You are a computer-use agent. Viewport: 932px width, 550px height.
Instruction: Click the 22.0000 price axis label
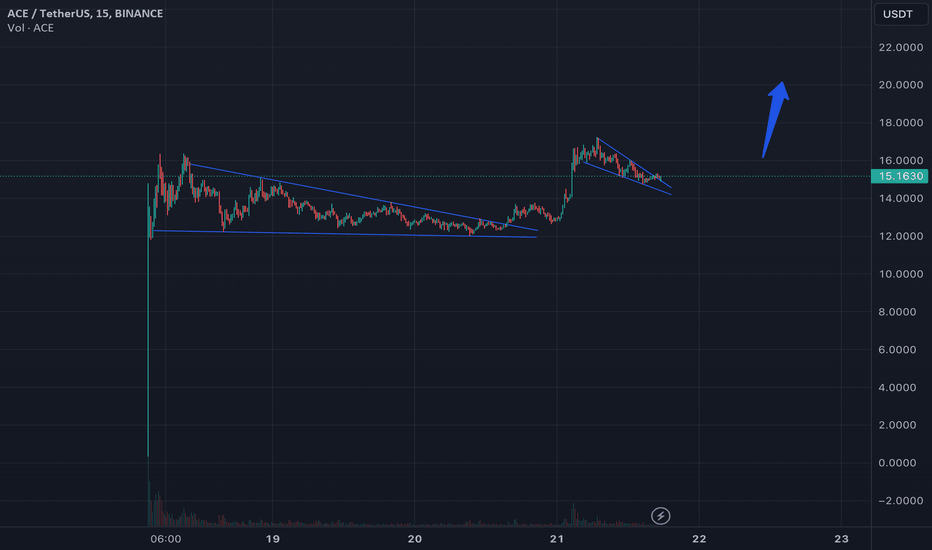[x=900, y=48]
